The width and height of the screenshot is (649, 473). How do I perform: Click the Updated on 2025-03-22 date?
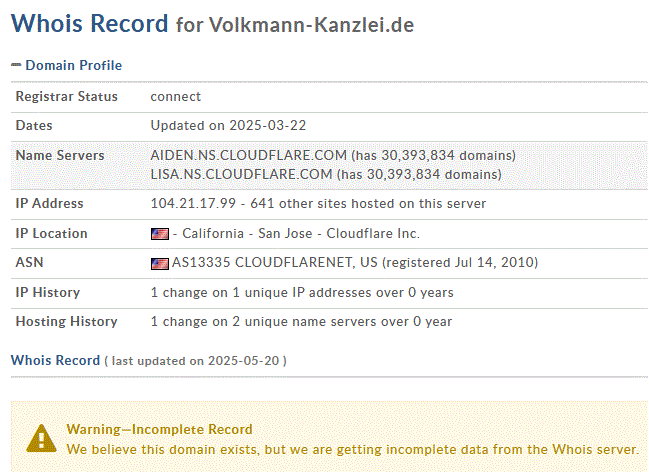pos(228,125)
